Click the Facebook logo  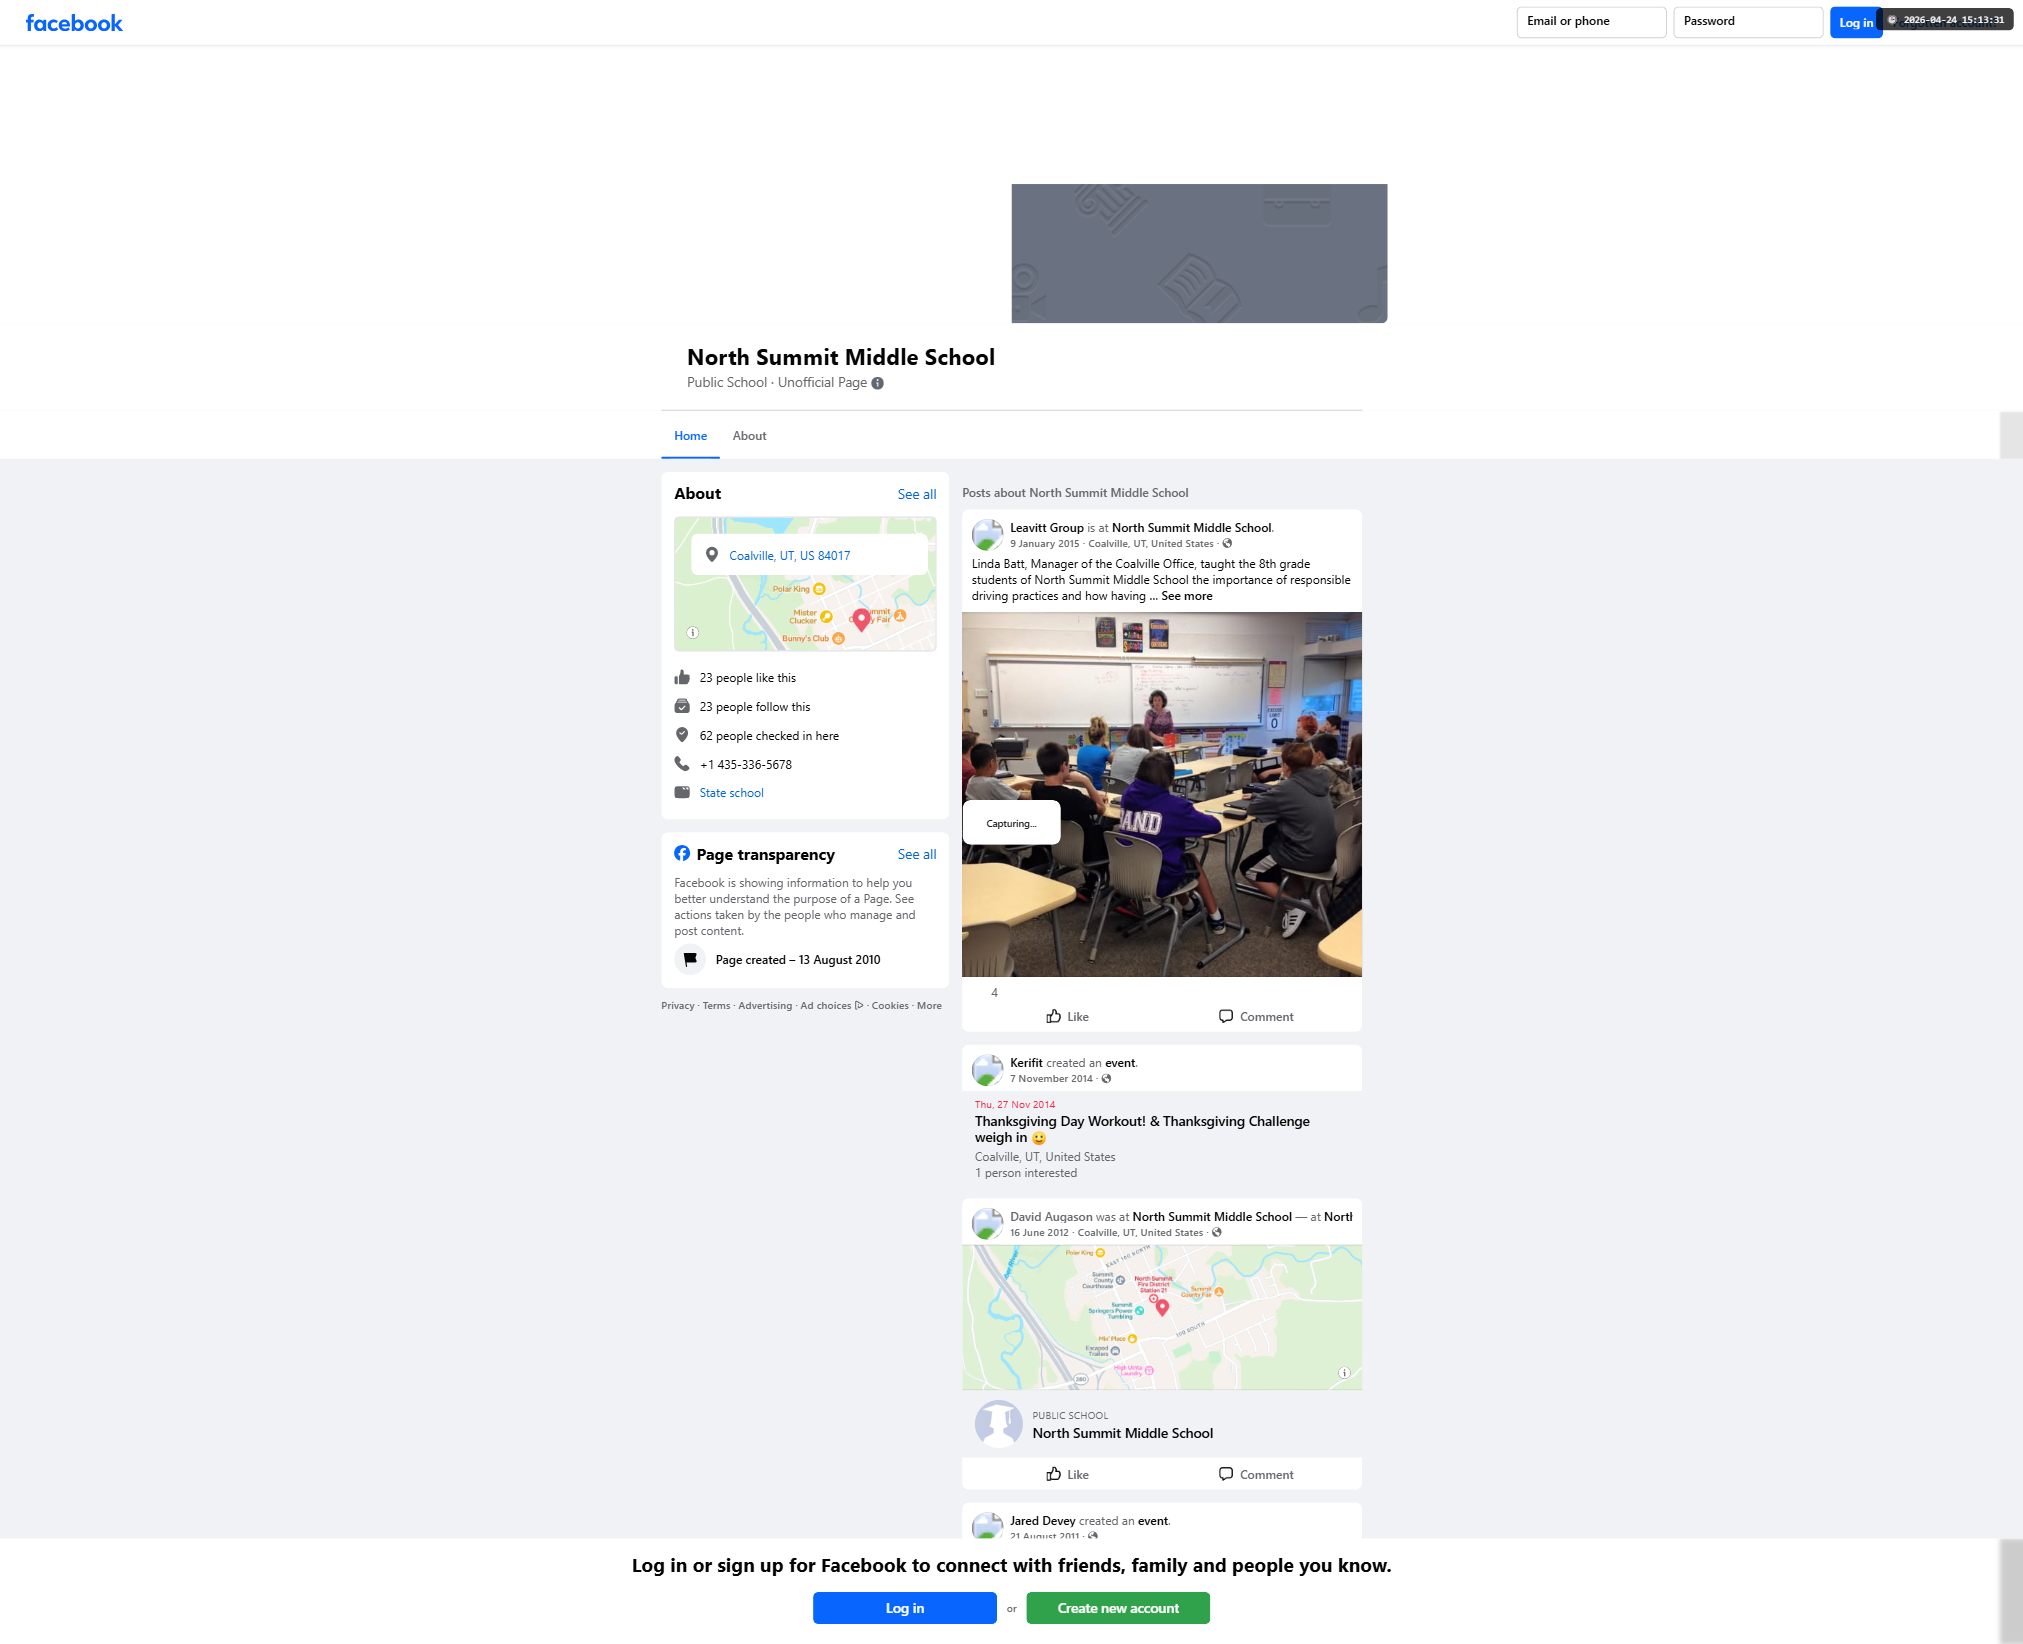74,23
